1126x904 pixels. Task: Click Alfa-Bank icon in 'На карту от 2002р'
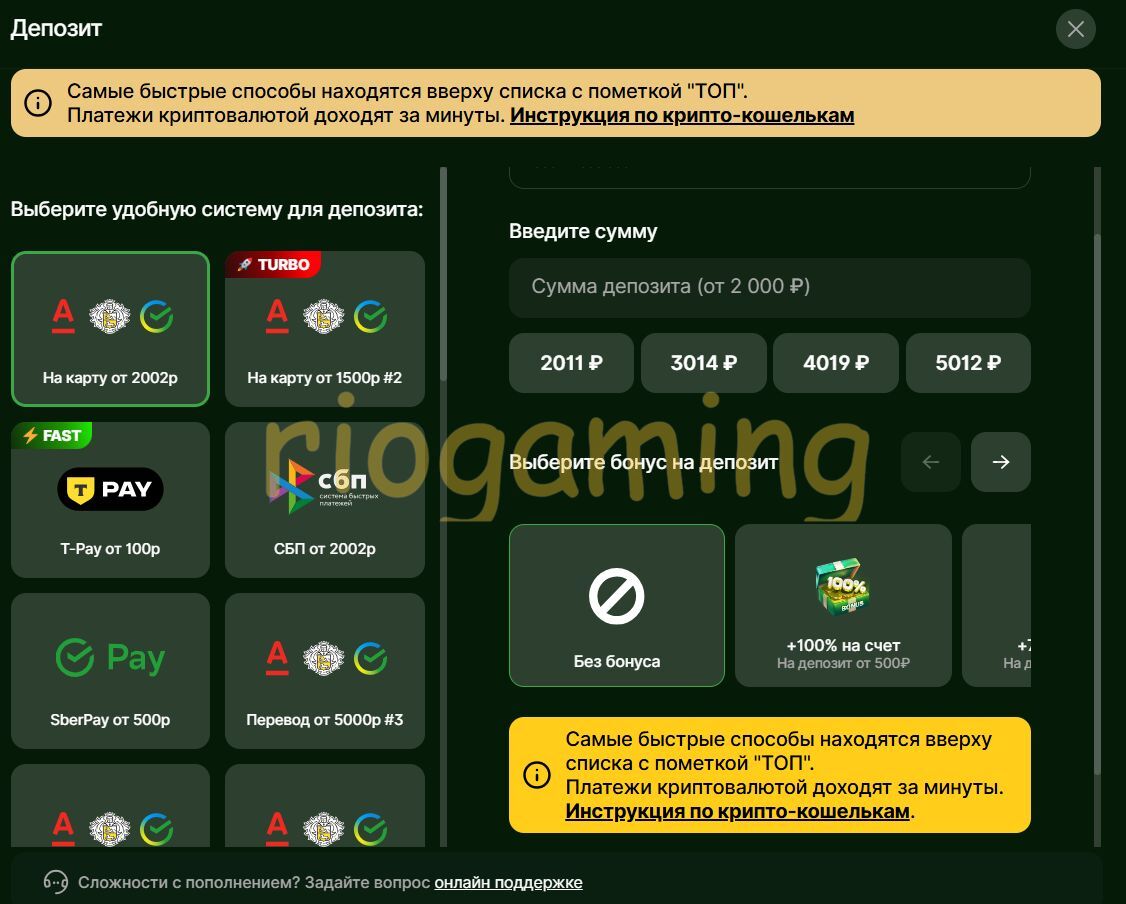point(63,317)
